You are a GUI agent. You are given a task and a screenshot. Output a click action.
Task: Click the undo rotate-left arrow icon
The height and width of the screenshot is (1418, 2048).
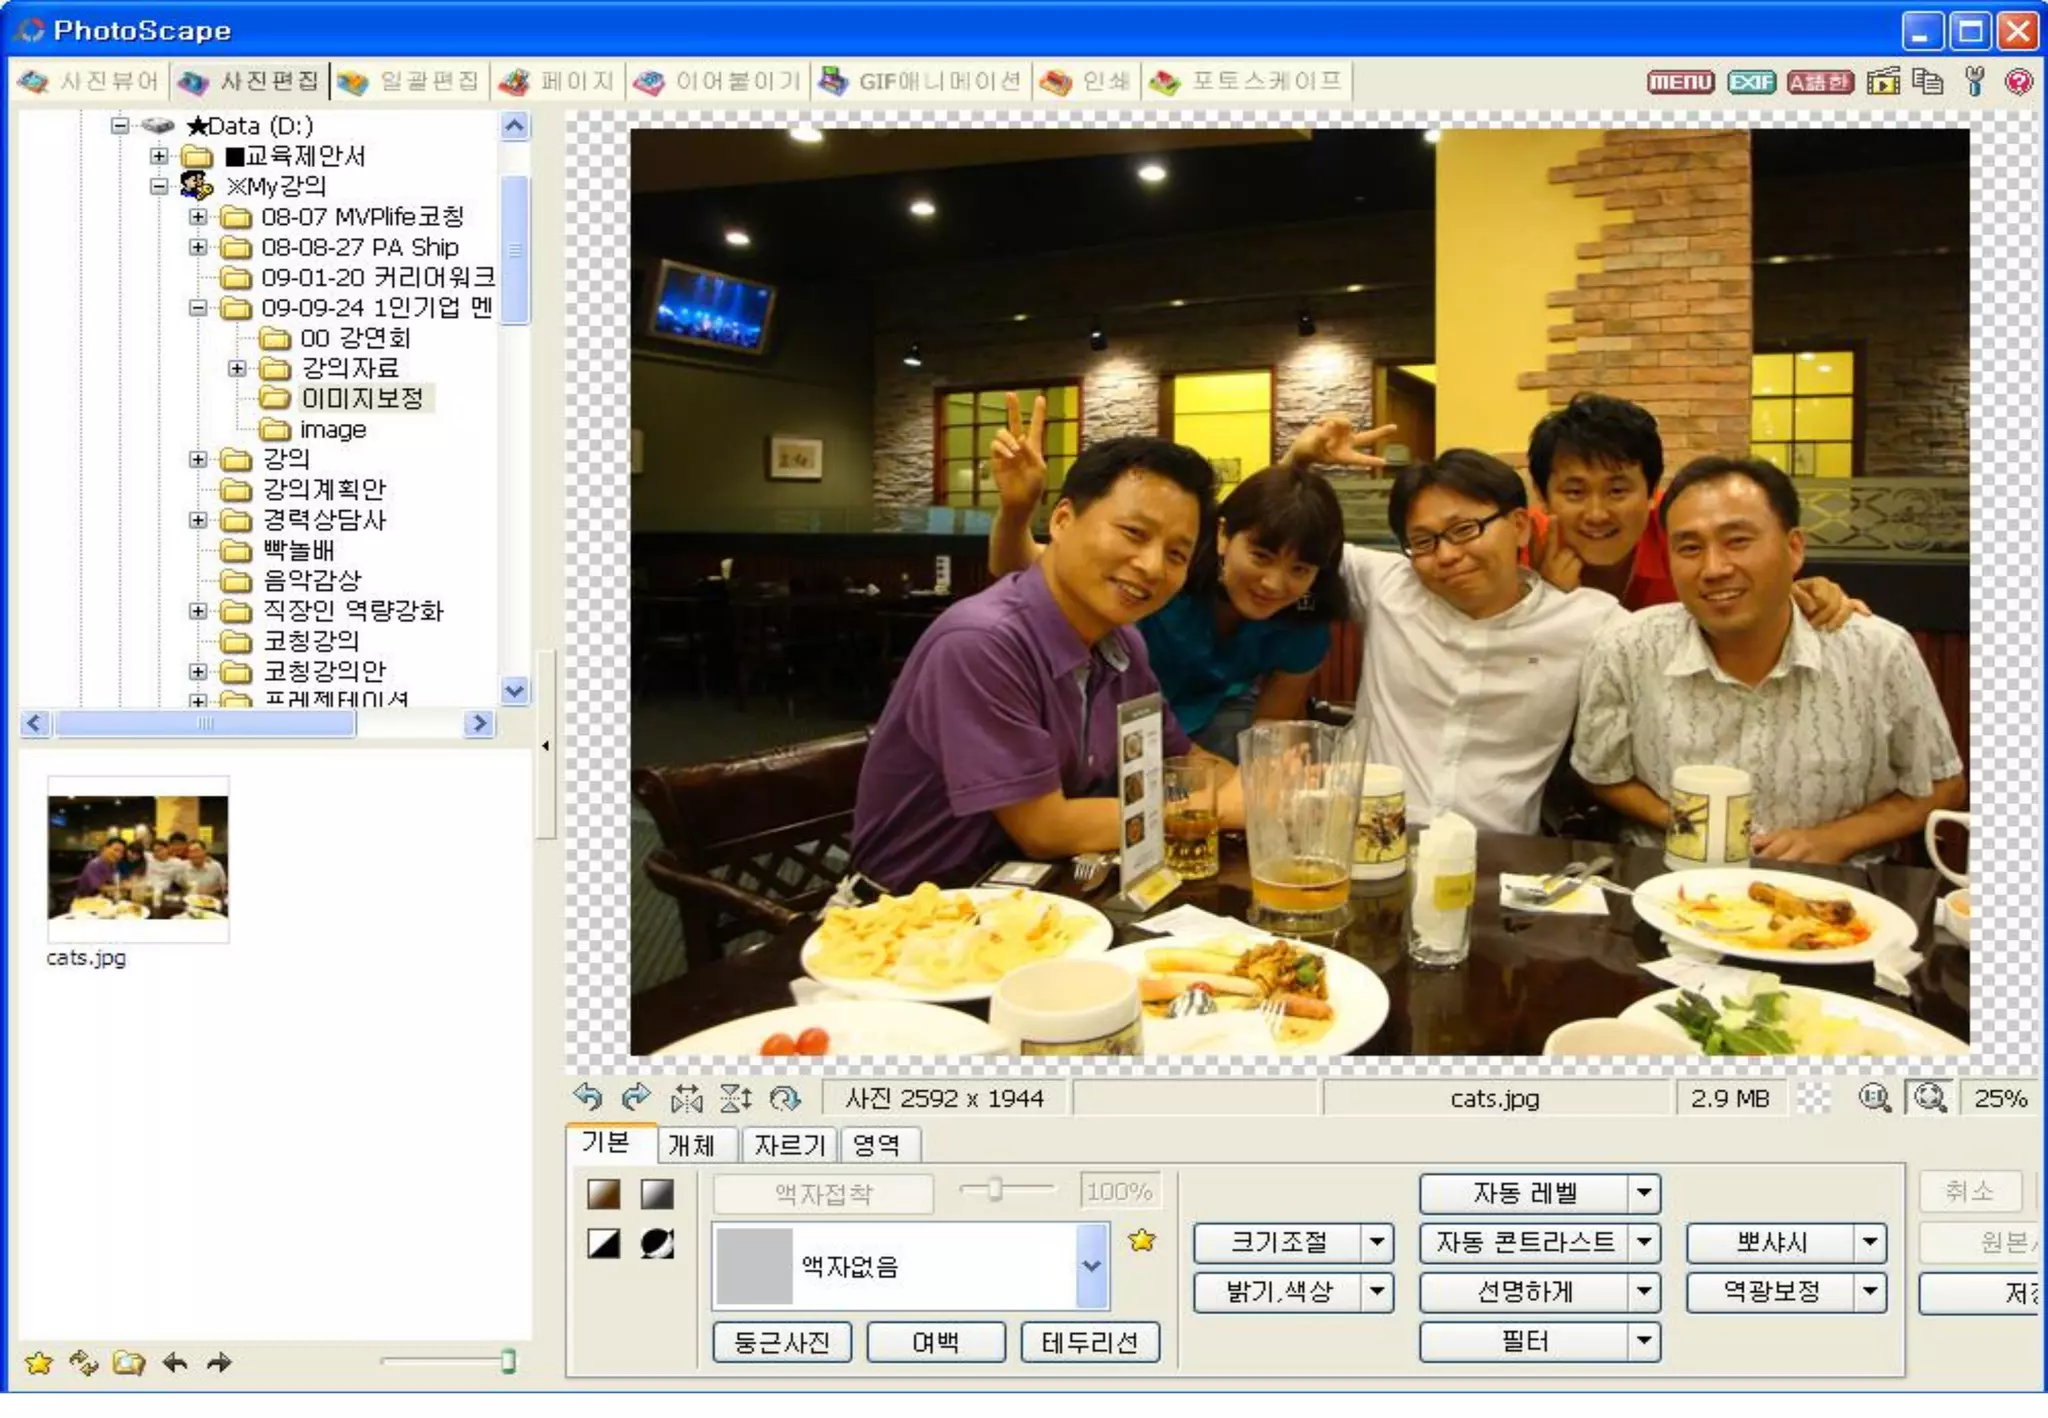588,1097
